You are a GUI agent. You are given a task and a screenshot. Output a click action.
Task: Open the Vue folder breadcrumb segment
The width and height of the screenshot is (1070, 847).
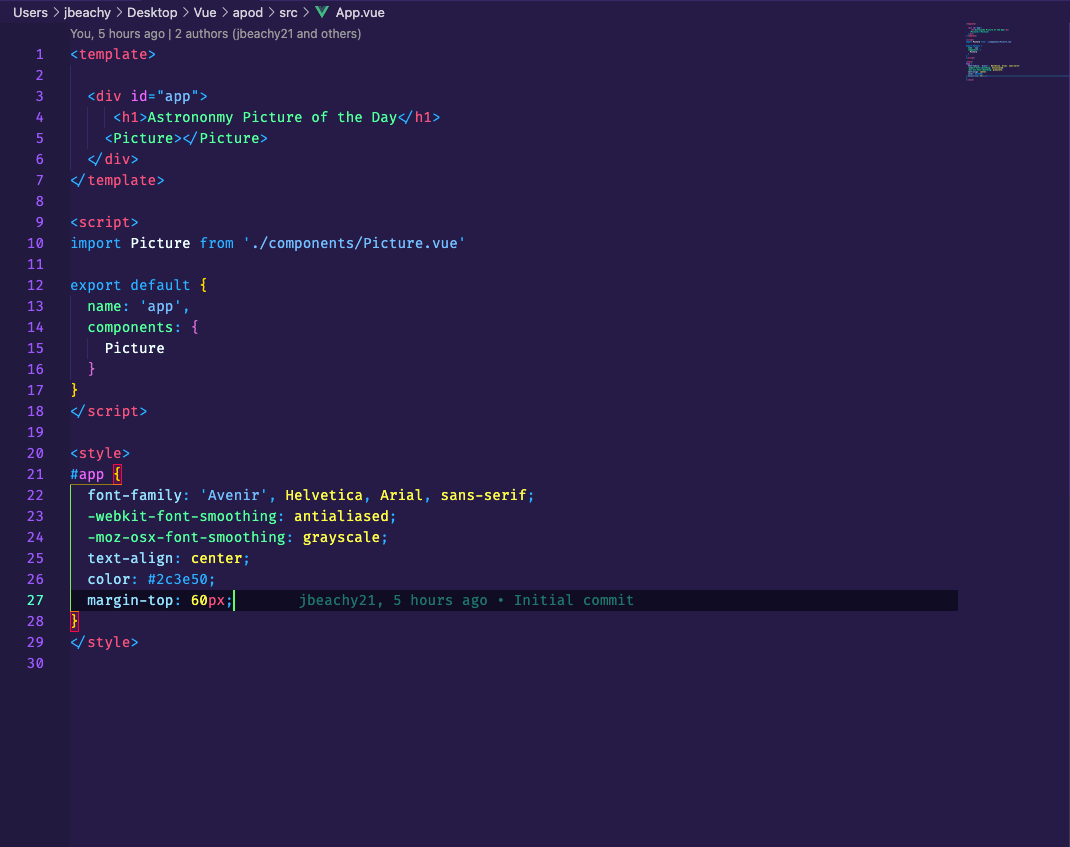click(x=205, y=12)
